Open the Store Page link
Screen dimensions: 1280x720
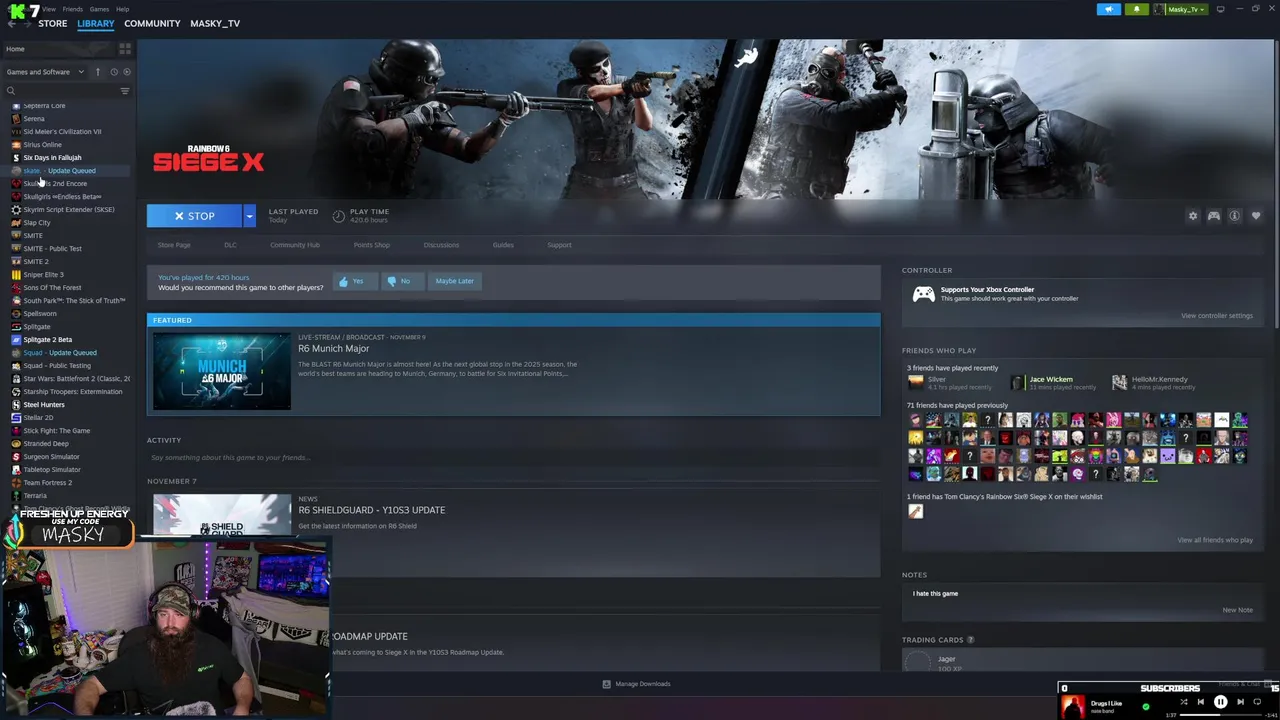pyautogui.click(x=174, y=245)
